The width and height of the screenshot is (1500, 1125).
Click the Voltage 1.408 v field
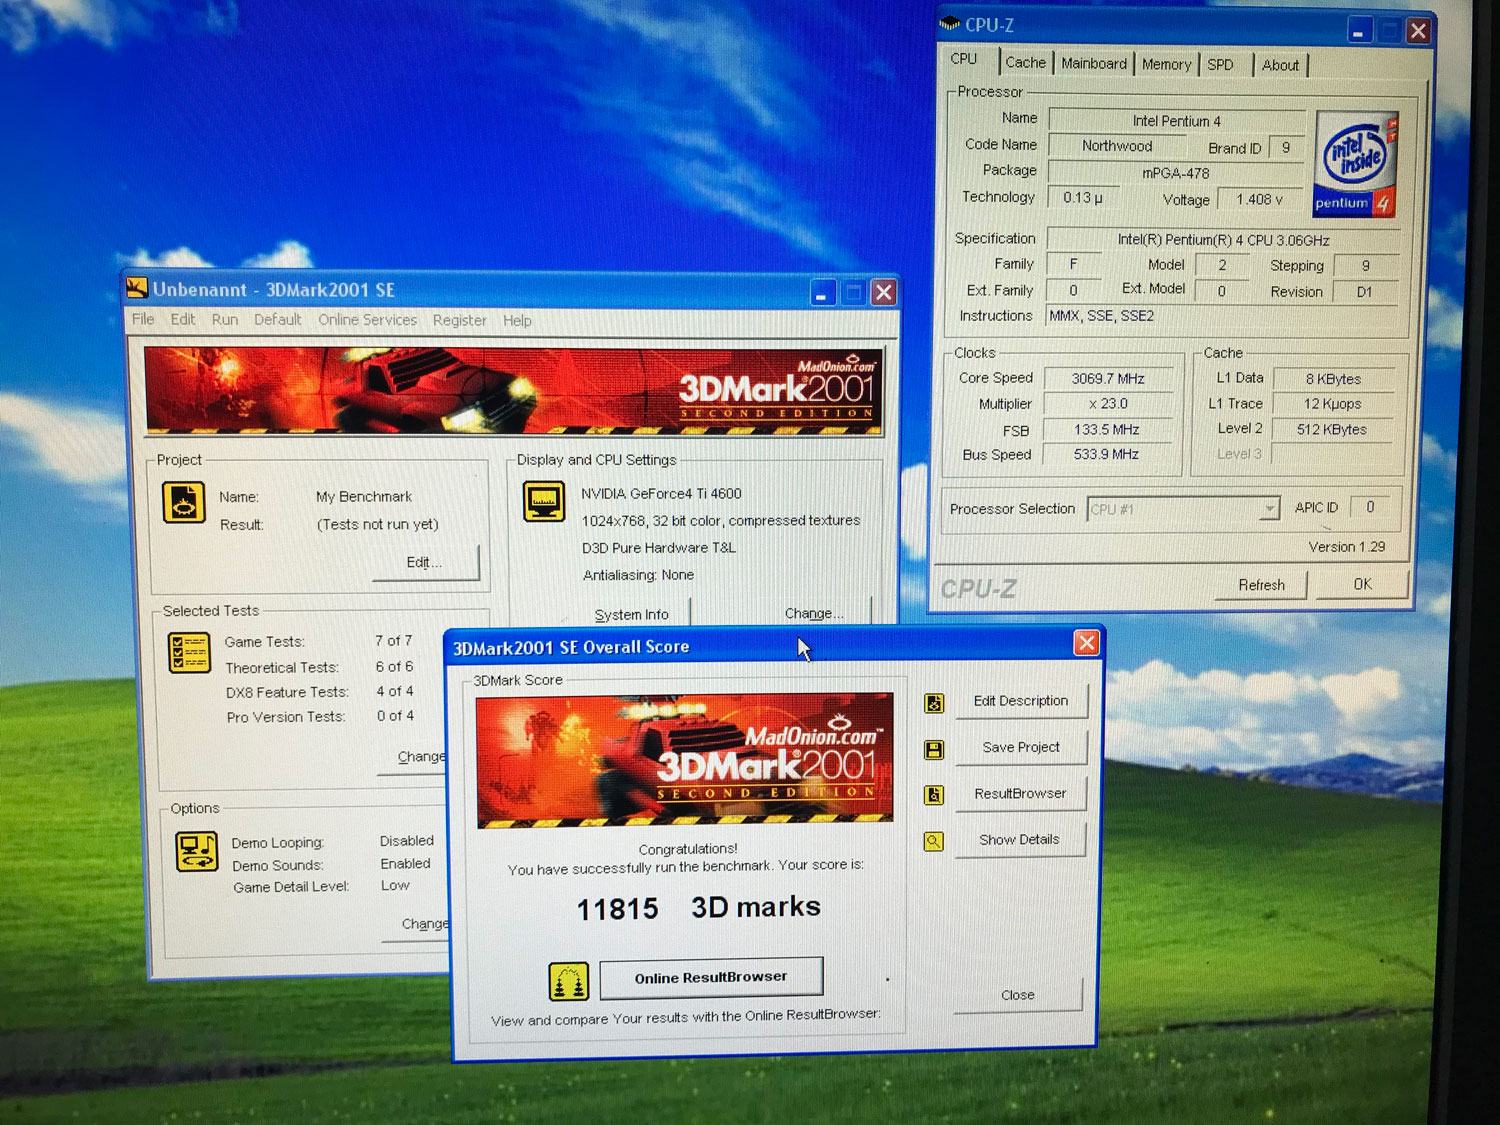pos(1259,199)
